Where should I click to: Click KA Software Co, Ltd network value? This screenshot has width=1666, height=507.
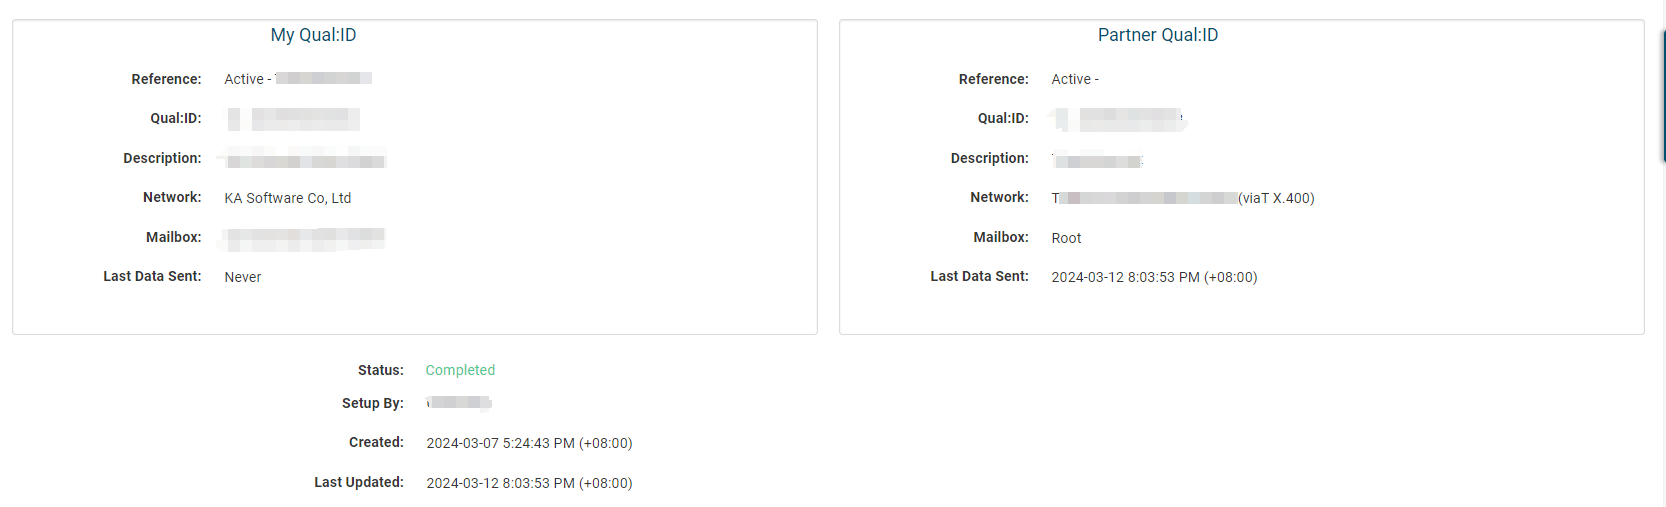[288, 198]
